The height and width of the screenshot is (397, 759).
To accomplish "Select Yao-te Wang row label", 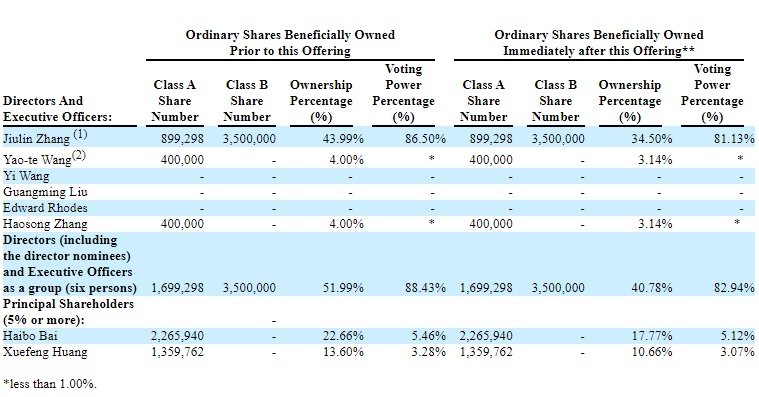I will point(44,158).
